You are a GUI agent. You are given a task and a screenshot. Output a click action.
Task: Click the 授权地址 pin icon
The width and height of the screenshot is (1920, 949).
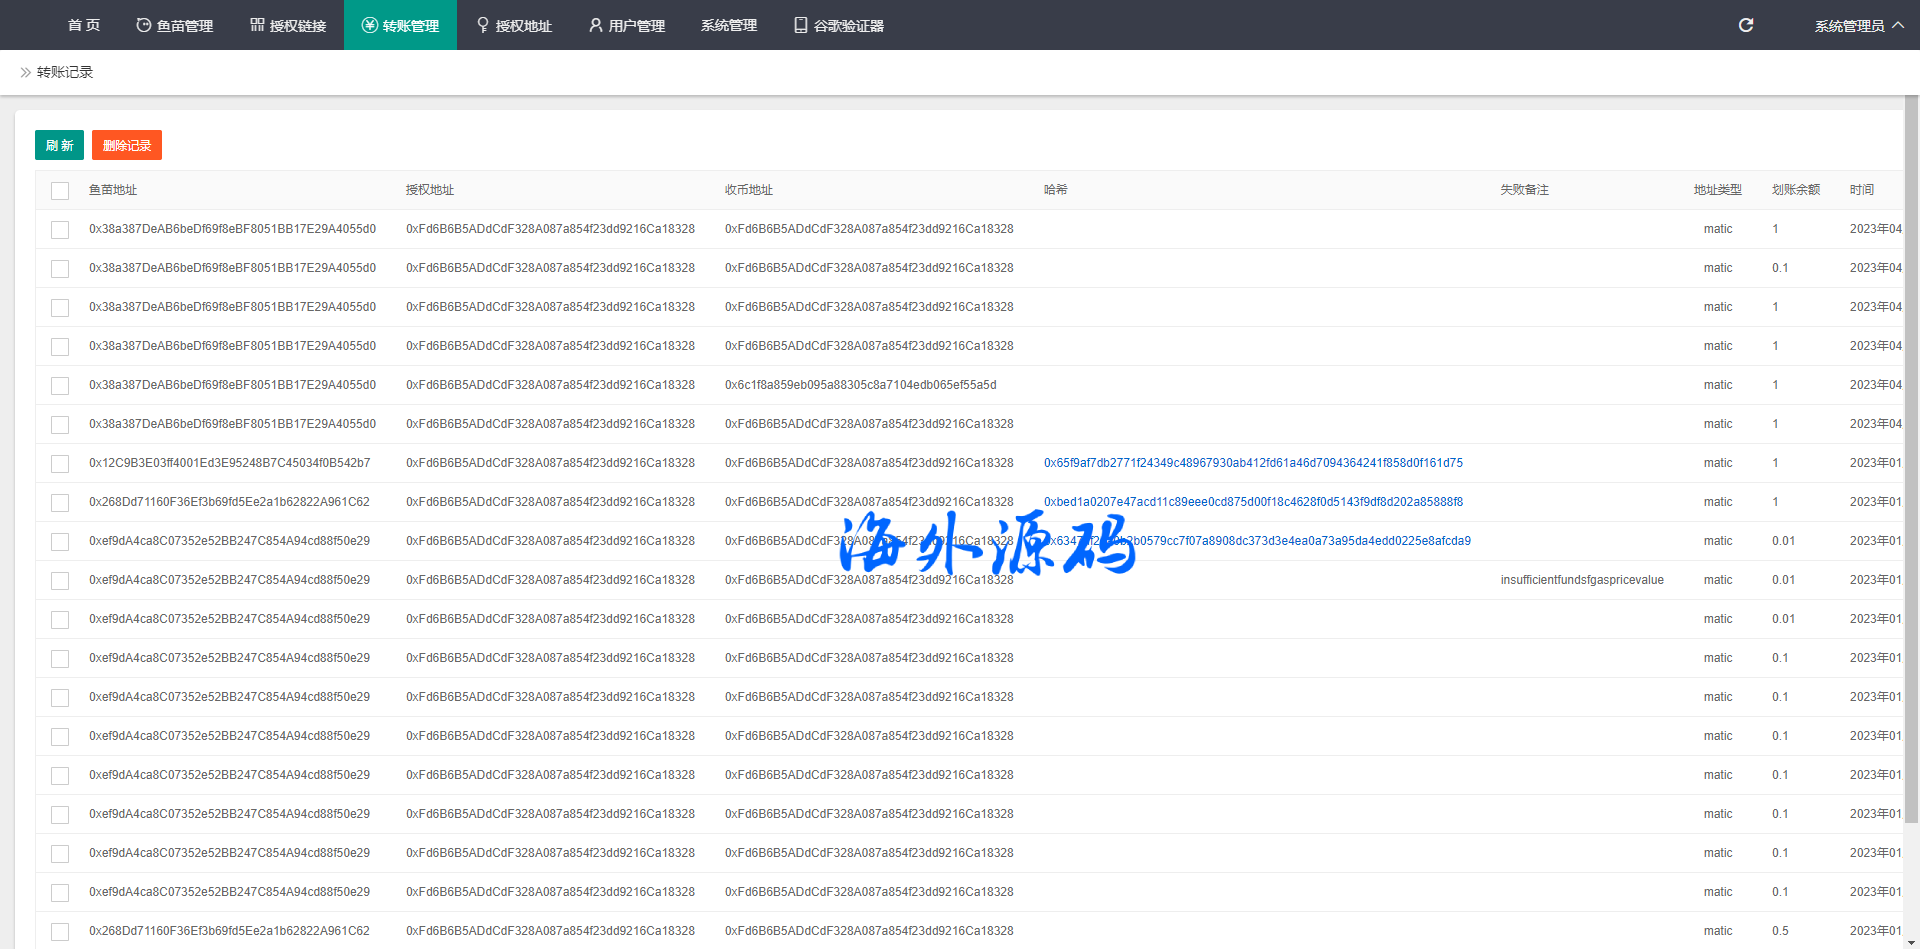point(483,25)
